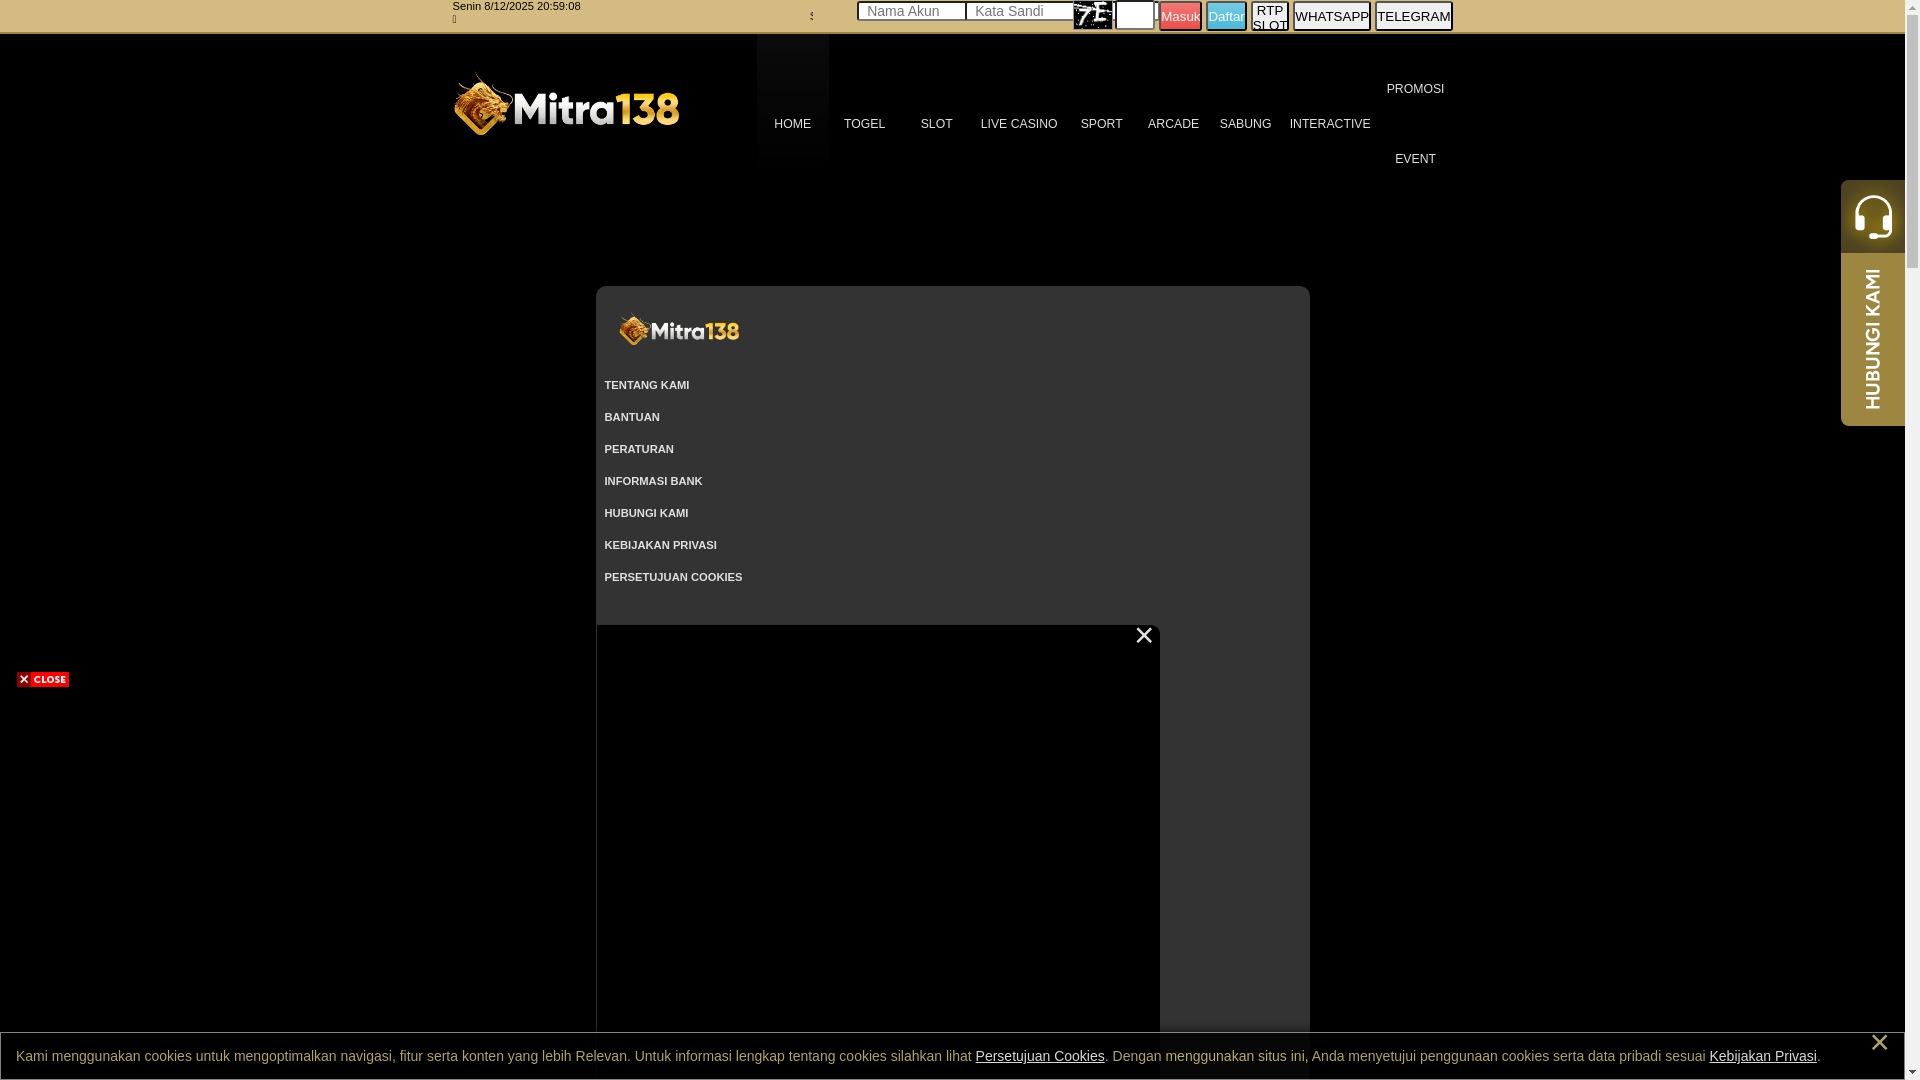Open INFORMASI BANK link

click(653, 481)
